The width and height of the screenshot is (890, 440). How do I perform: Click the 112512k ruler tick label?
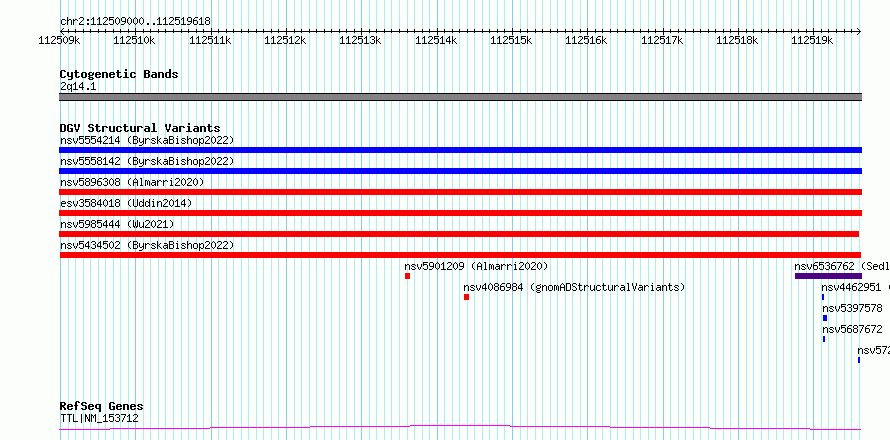pos(286,40)
